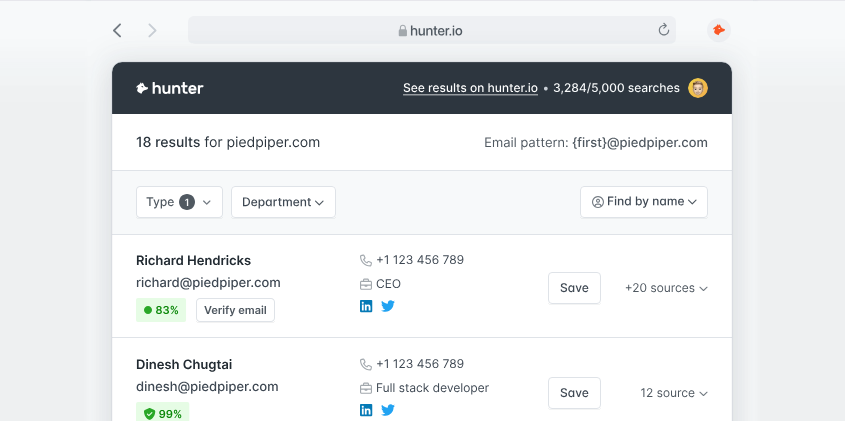The image size is (845, 421).
Task: Go back with the browser back arrow
Action: tap(117, 30)
